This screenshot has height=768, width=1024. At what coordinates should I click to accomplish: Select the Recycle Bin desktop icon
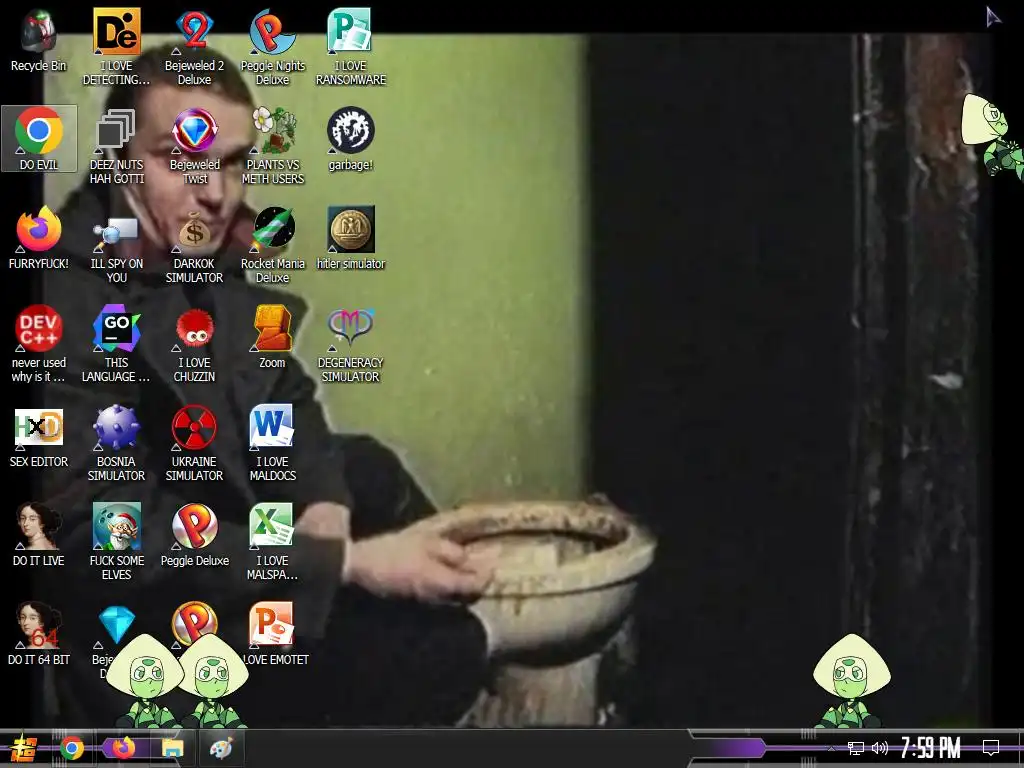(x=39, y=40)
